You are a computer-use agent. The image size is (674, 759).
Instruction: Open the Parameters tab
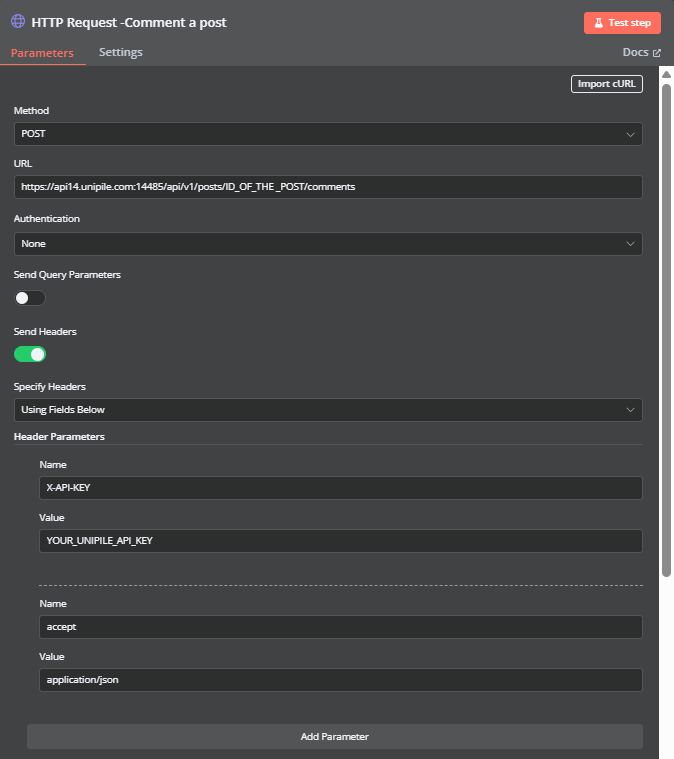[x=42, y=53]
